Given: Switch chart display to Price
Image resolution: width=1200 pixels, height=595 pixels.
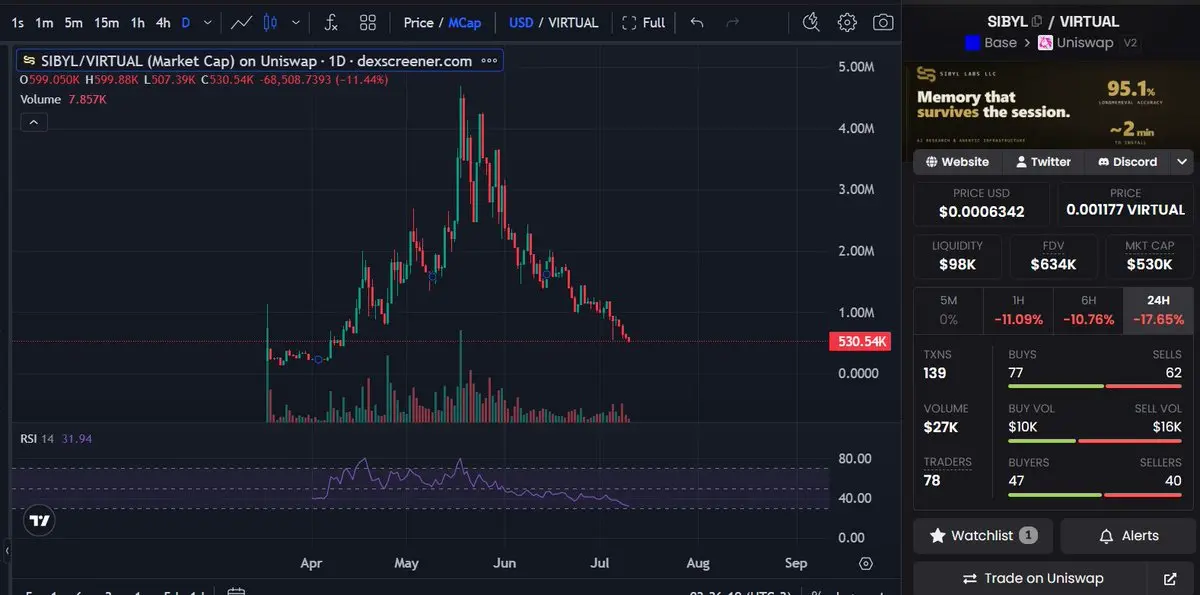Looking at the screenshot, I should (419, 22).
